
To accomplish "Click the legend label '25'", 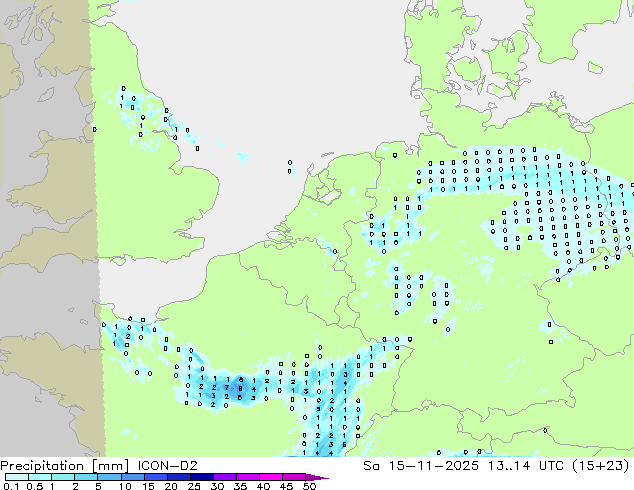I will tap(194, 486).
